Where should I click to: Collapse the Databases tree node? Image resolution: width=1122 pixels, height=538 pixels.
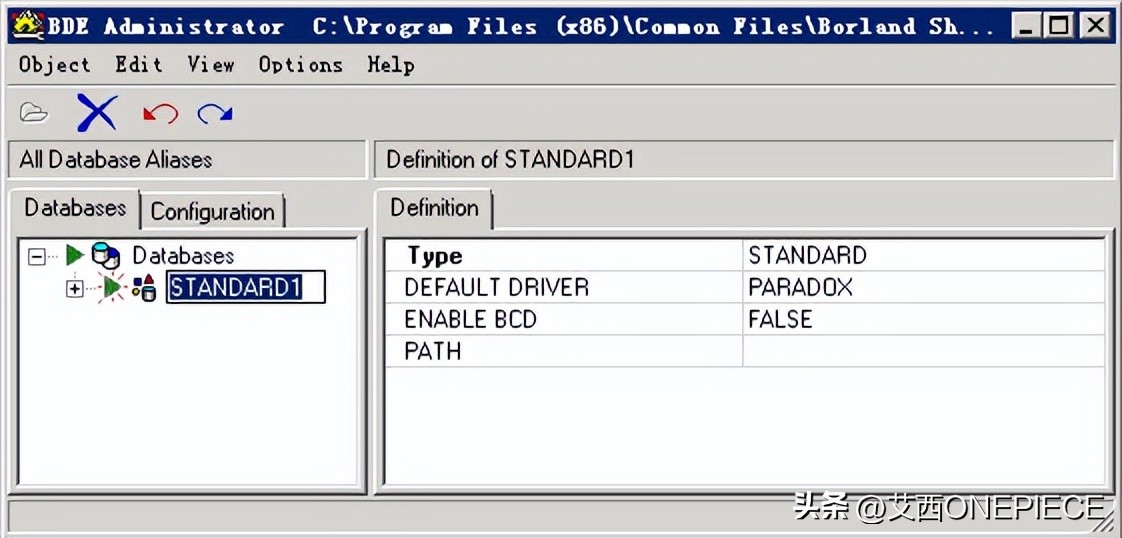(37, 257)
